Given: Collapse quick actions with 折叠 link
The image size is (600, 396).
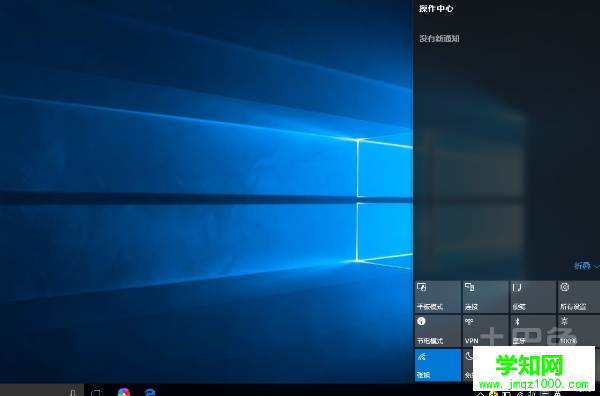Looking at the screenshot, I should pyautogui.click(x=586, y=266).
